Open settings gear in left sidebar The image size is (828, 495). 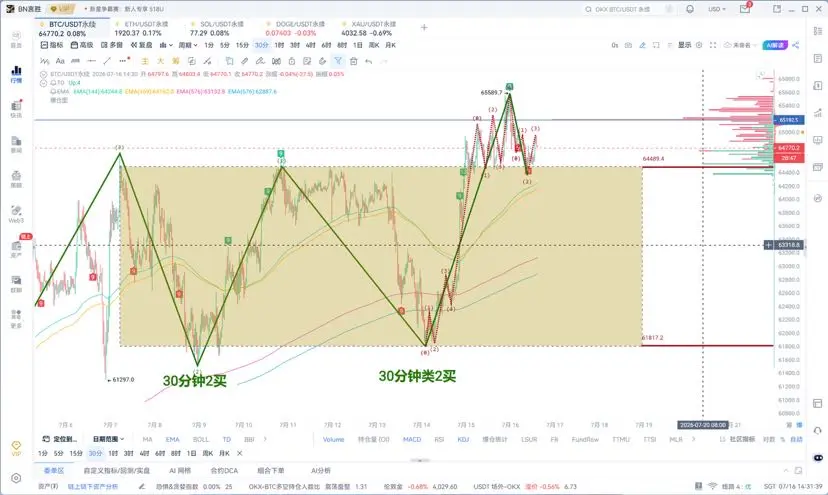[16, 478]
